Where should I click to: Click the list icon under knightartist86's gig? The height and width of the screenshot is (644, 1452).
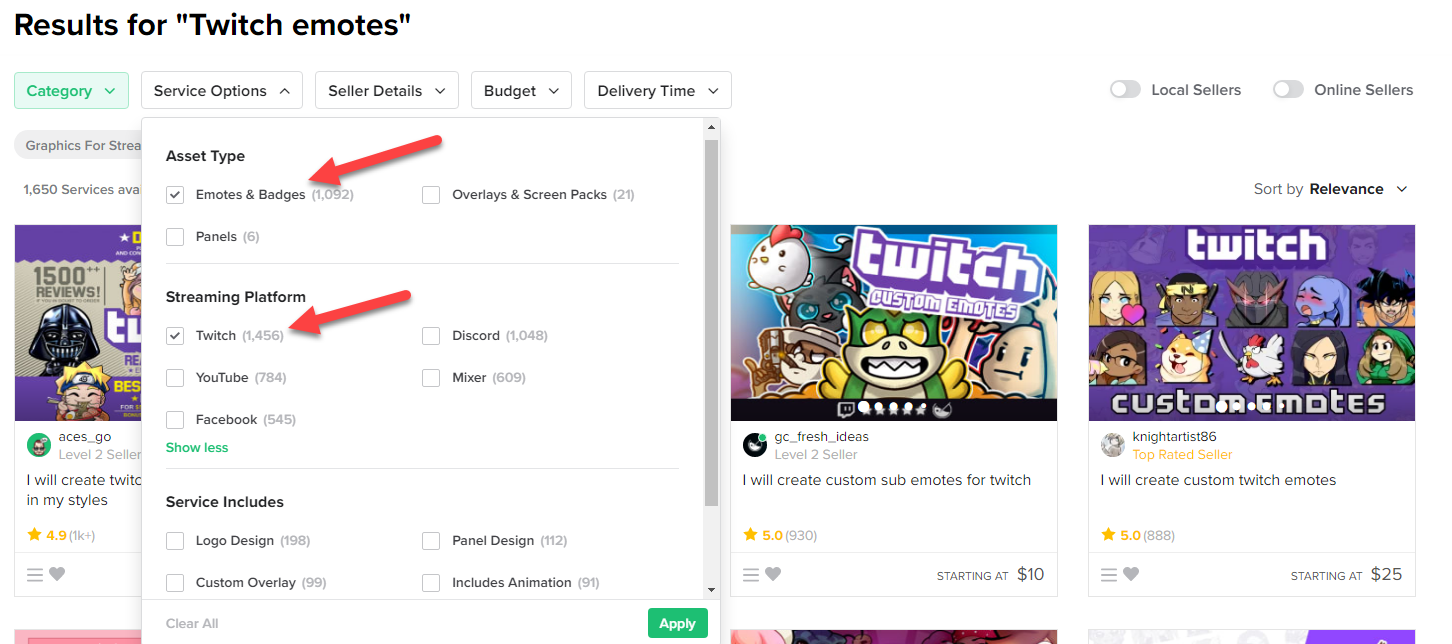click(x=1107, y=574)
